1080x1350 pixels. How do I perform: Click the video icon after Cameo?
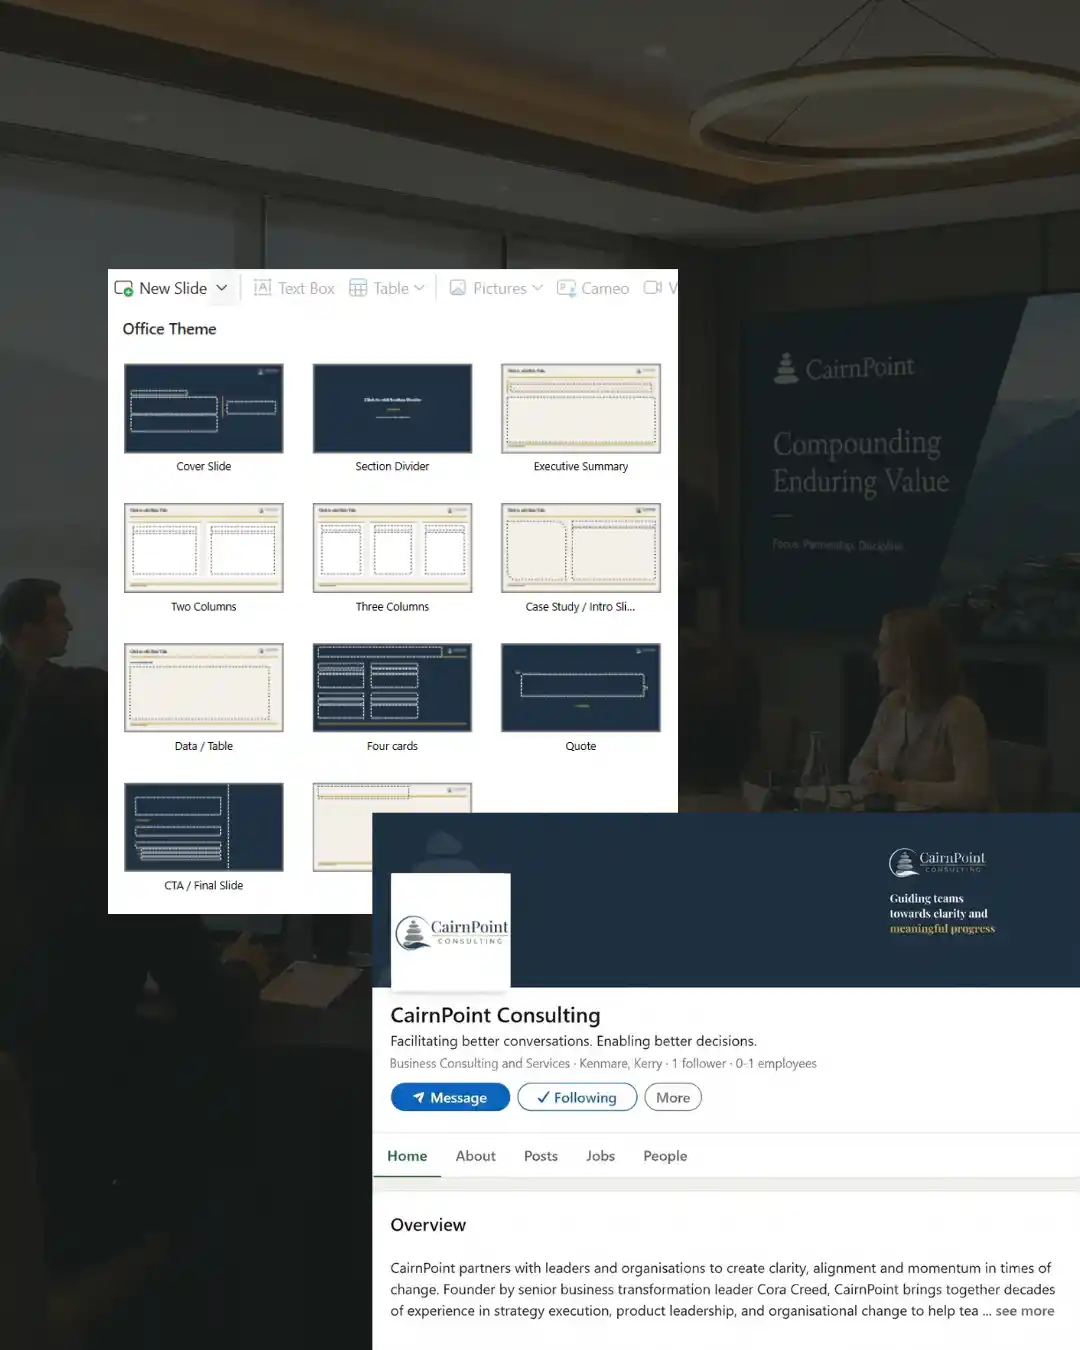click(x=653, y=288)
